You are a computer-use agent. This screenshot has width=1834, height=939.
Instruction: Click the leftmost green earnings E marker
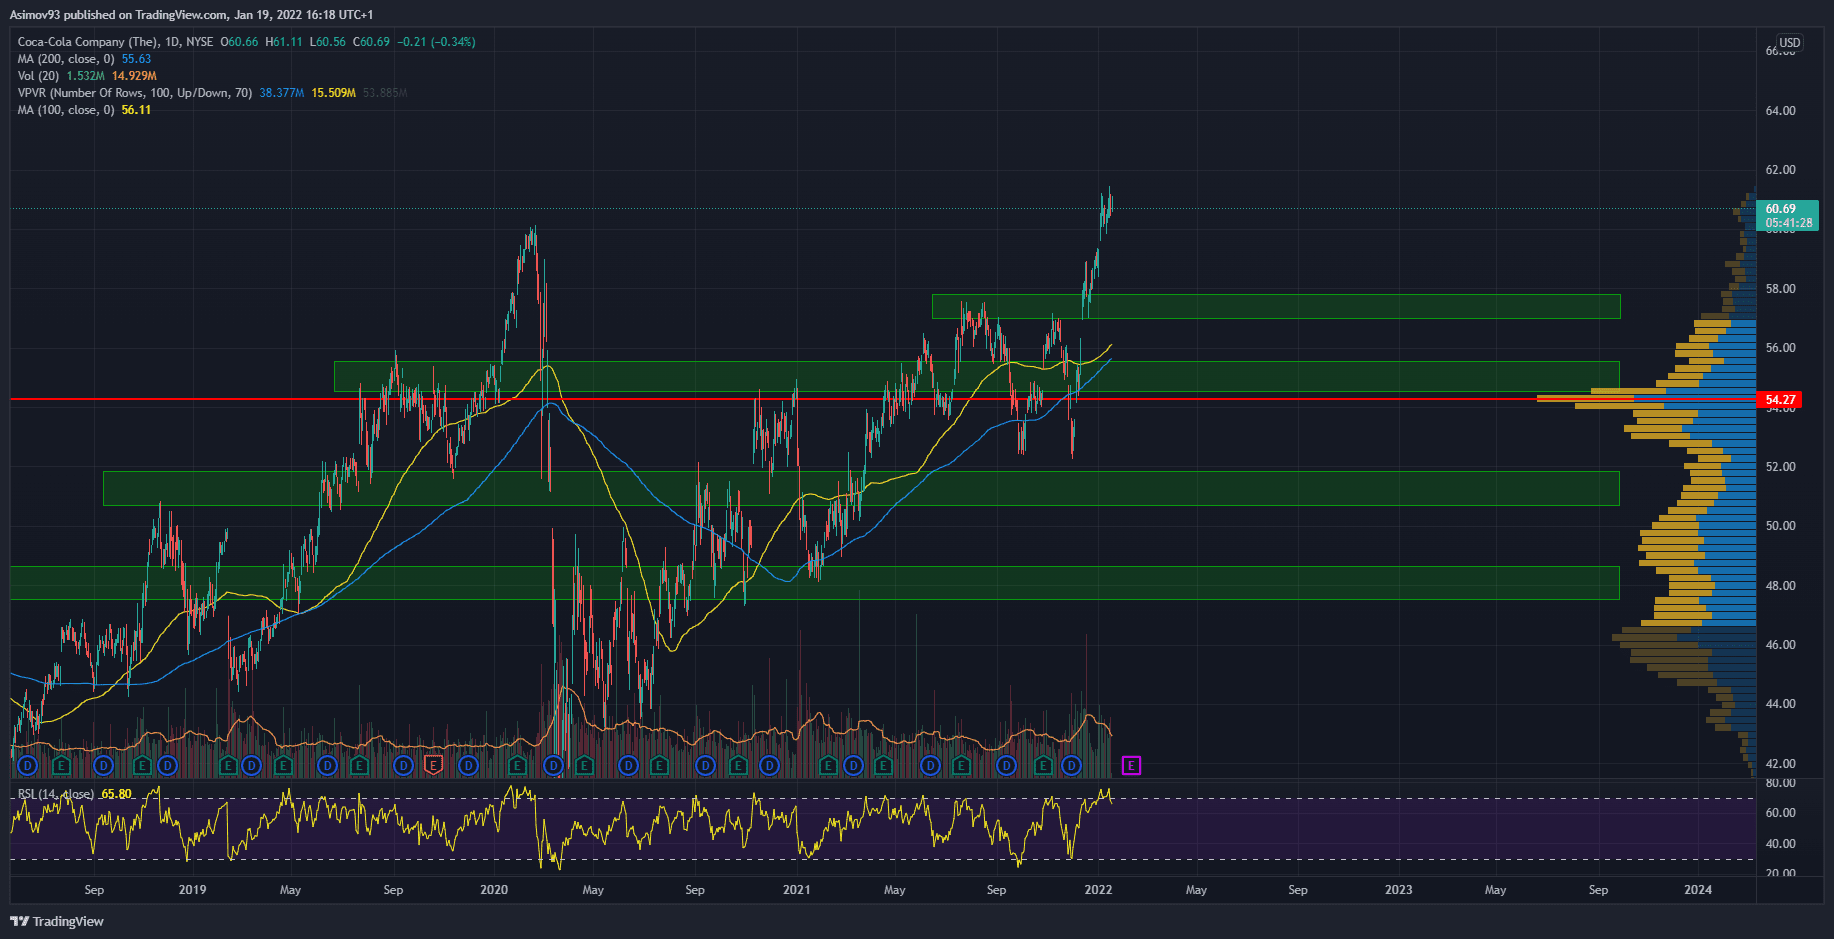(x=61, y=766)
